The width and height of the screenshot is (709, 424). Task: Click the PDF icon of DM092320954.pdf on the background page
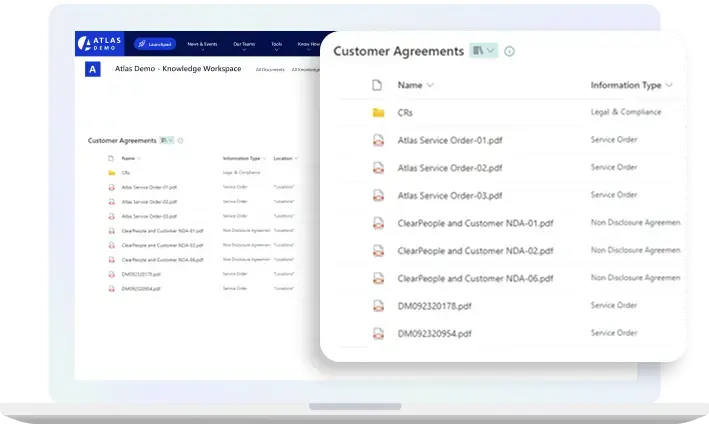point(111,288)
